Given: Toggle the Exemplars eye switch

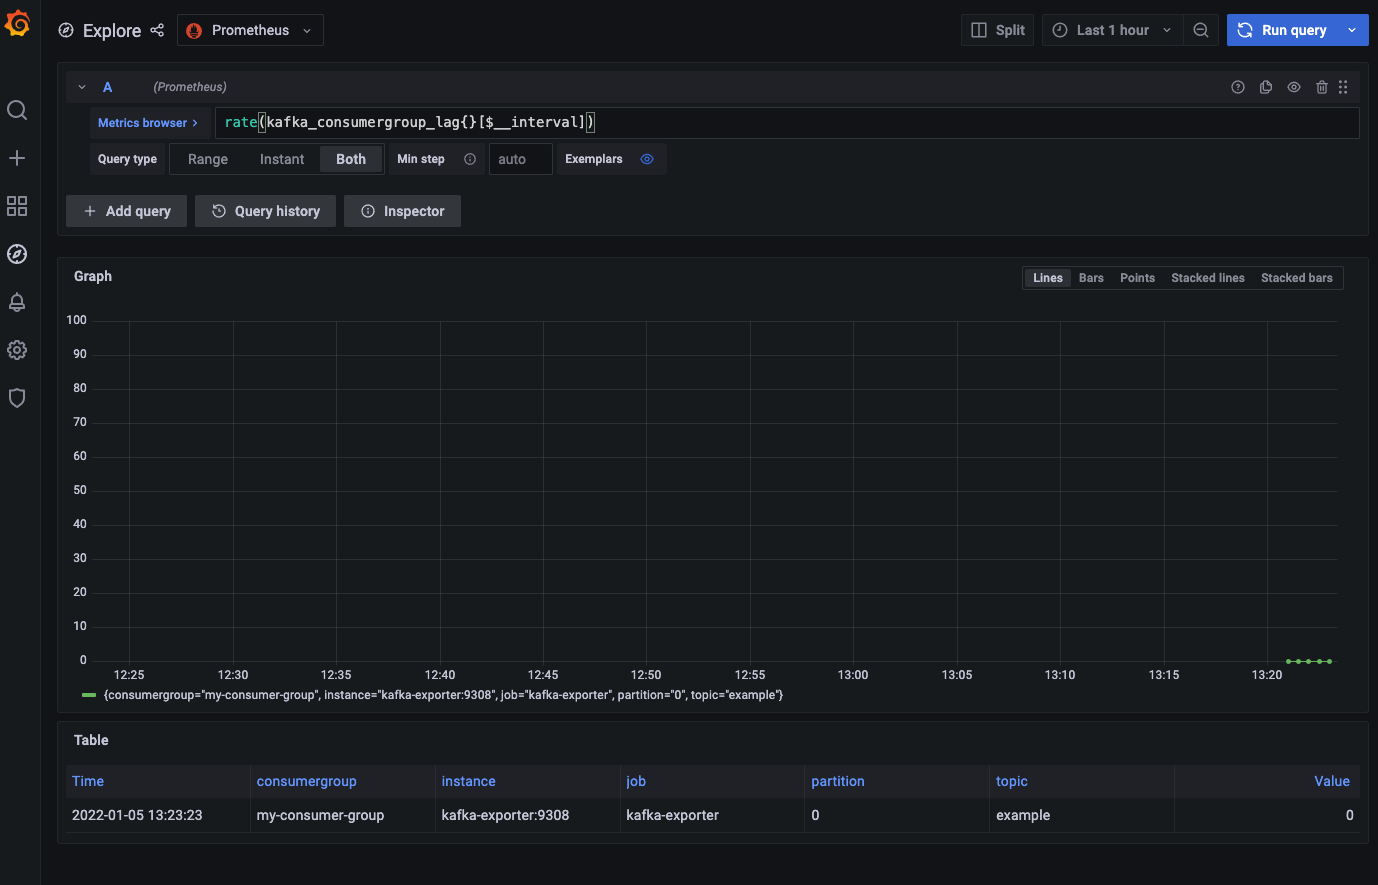Looking at the screenshot, I should (647, 159).
